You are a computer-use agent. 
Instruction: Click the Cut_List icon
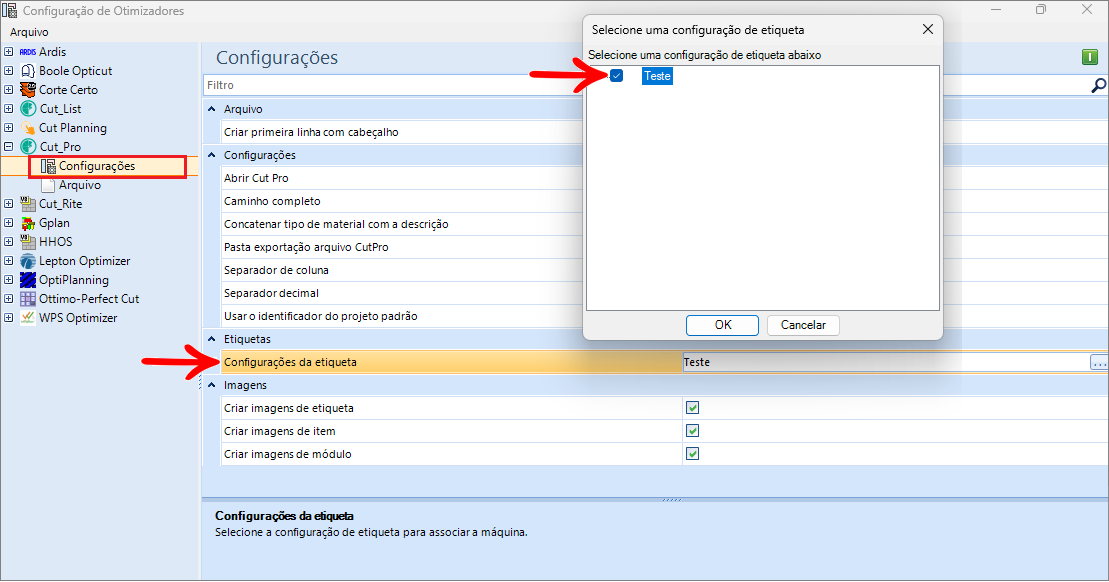click(x=28, y=109)
